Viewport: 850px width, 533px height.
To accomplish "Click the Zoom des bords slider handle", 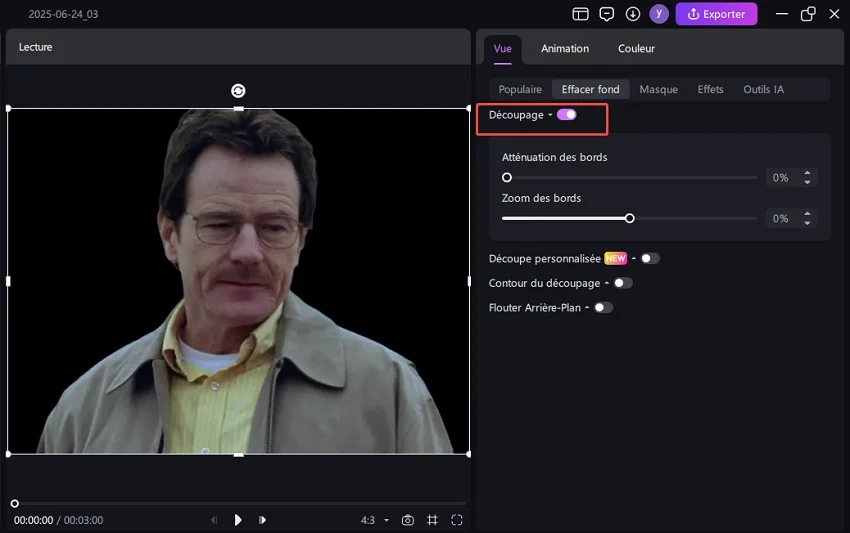I will point(630,218).
